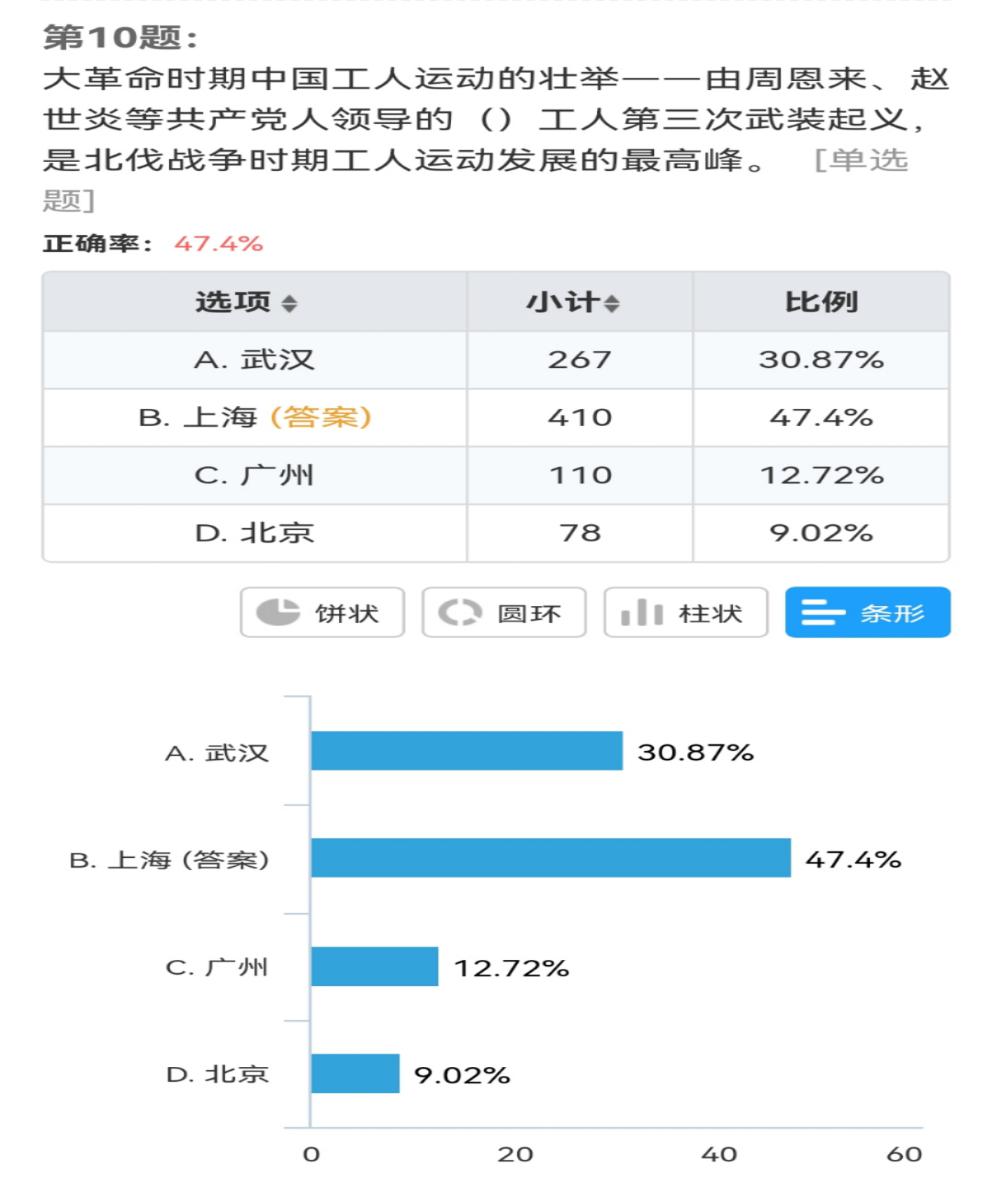Click the pie chart icon in 饼状 button

pyautogui.click(x=277, y=612)
